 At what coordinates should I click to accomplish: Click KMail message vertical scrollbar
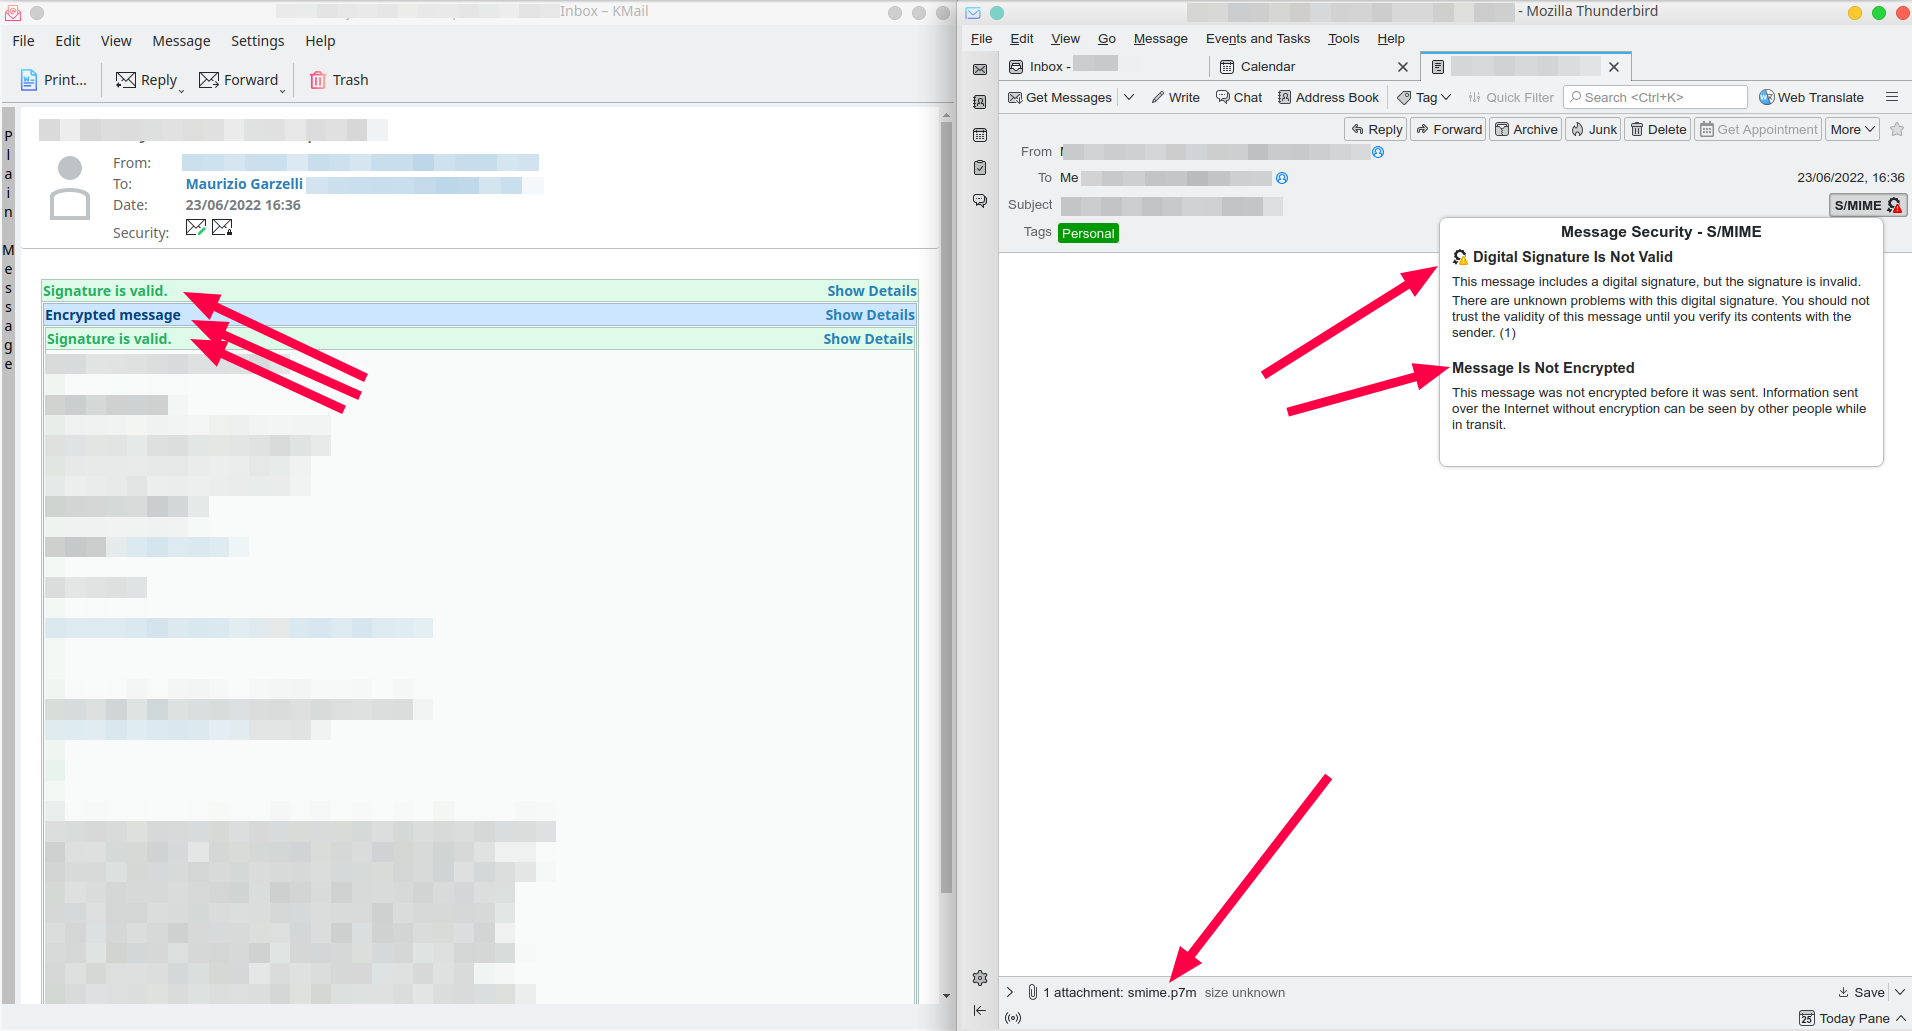click(x=946, y=508)
